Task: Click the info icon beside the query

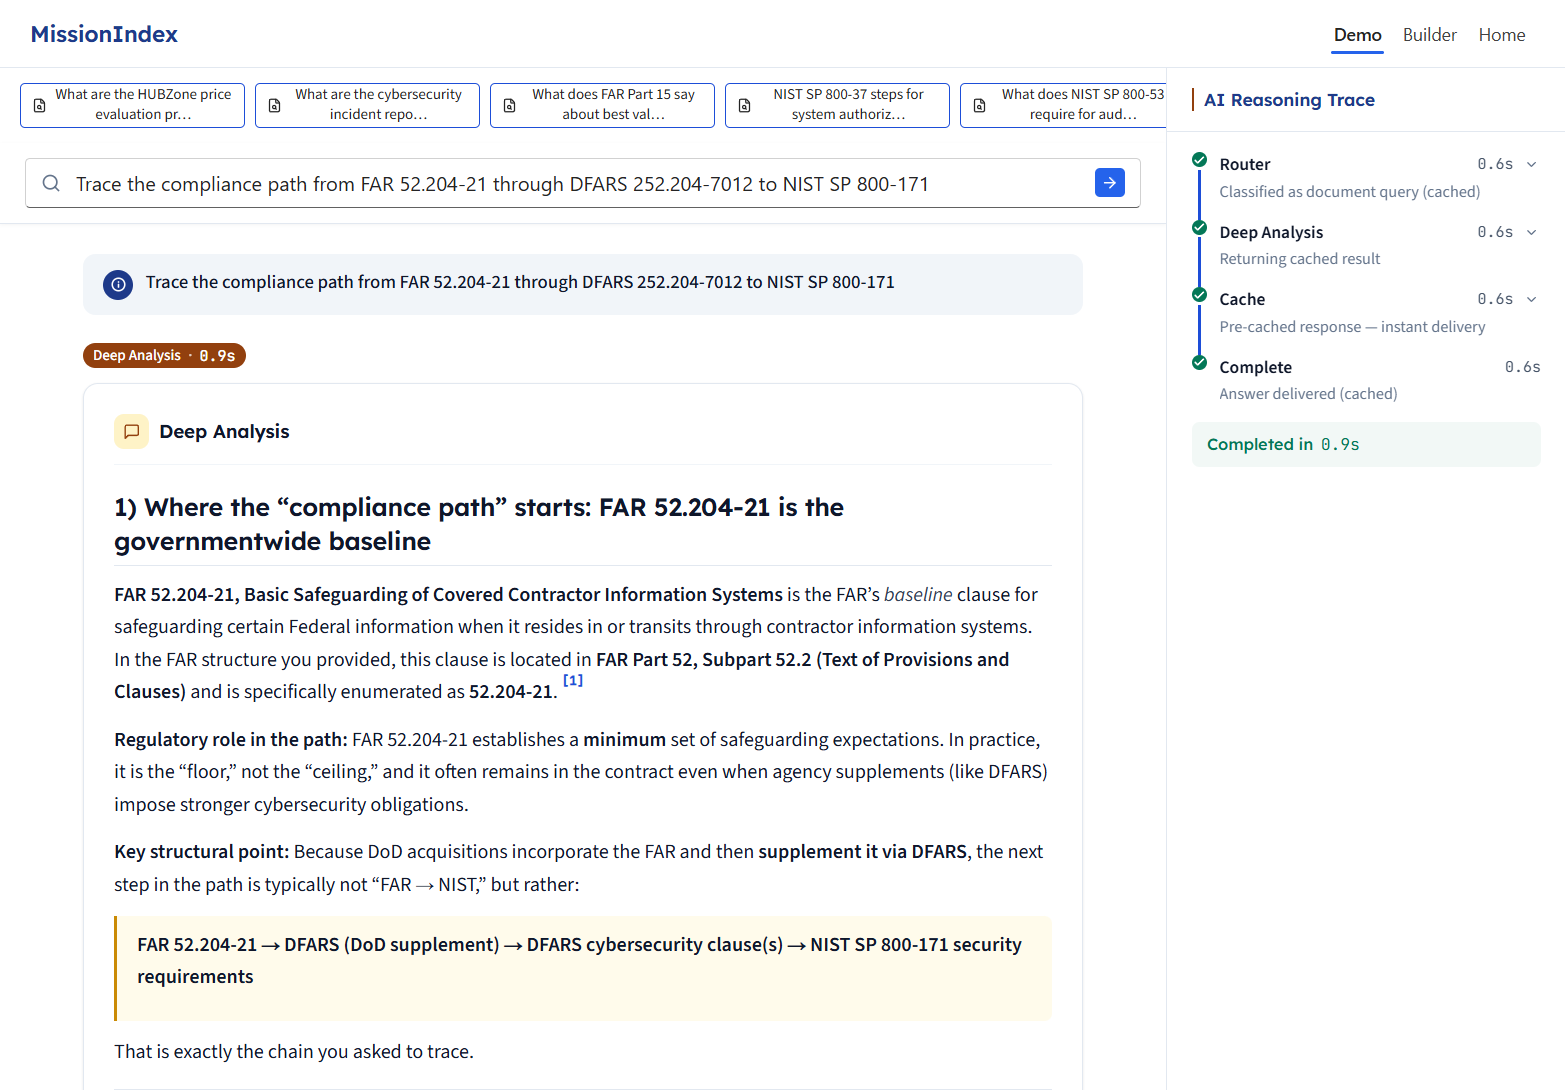Action: coord(118,284)
